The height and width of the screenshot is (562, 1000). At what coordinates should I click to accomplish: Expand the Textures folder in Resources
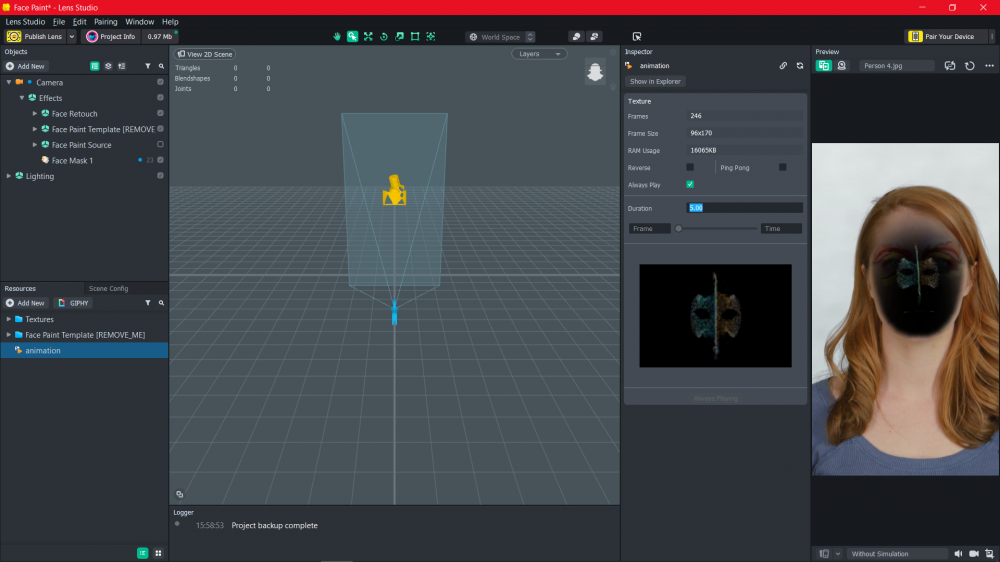[9, 319]
